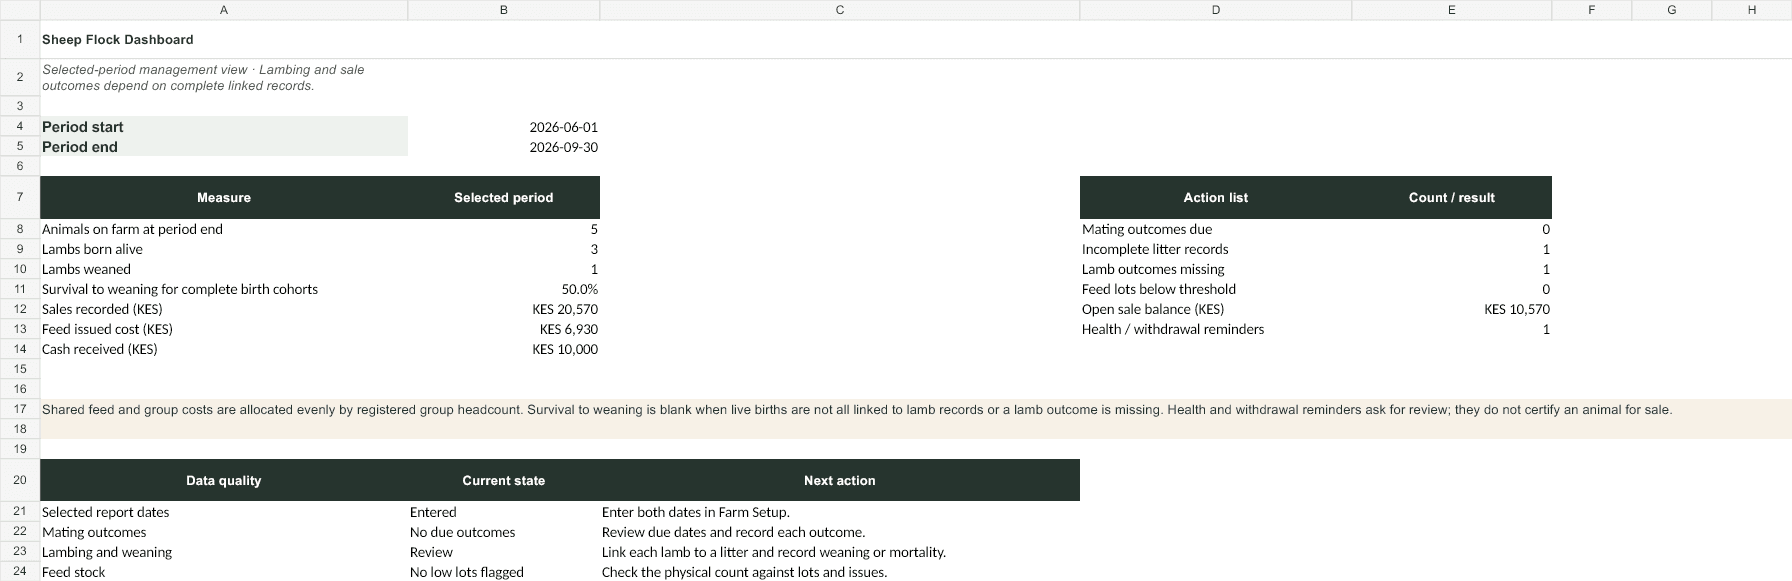This screenshot has width=1792, height=581.
Task: Select row 7 header
Action: point(20,197)
